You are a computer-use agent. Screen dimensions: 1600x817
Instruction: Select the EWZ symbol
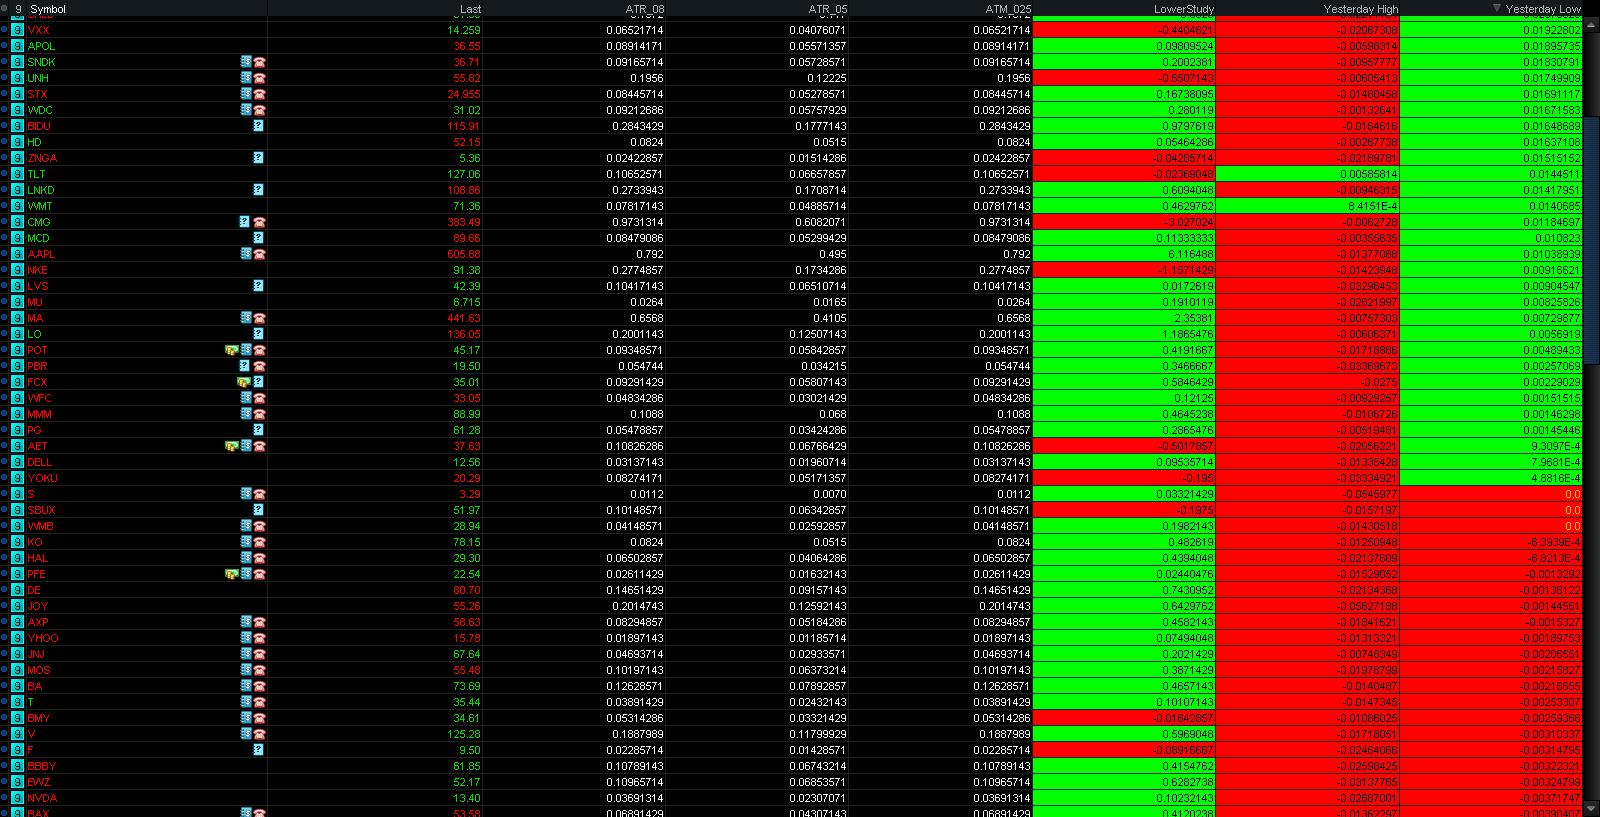[39, 782]
